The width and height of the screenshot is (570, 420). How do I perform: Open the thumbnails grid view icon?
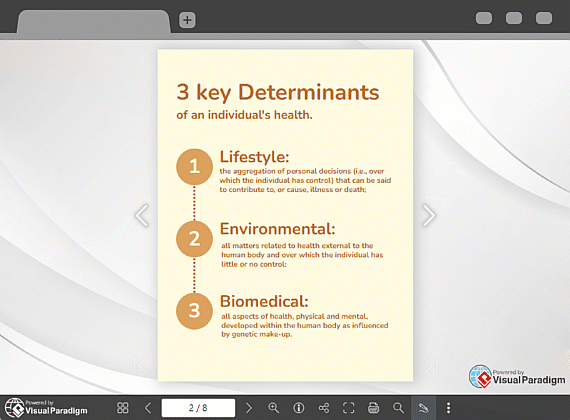tap(123, 408)
